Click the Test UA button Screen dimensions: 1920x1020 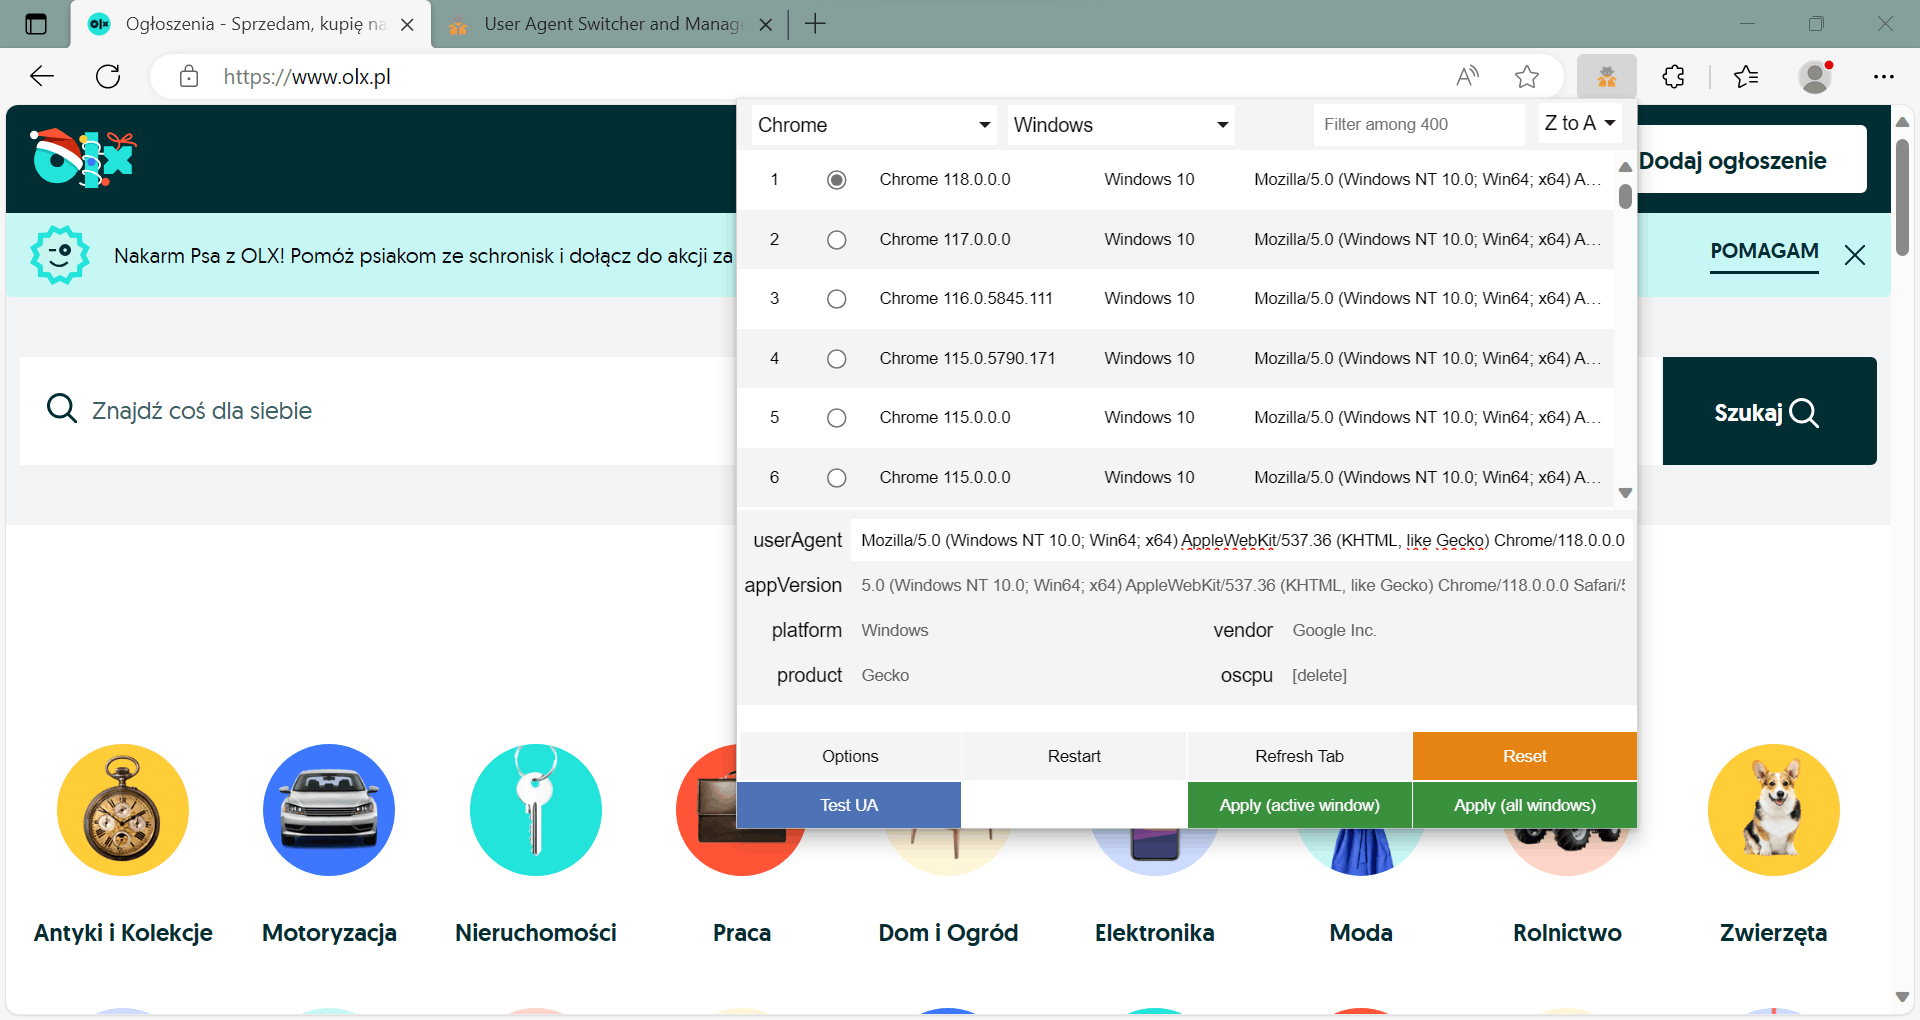849,805
